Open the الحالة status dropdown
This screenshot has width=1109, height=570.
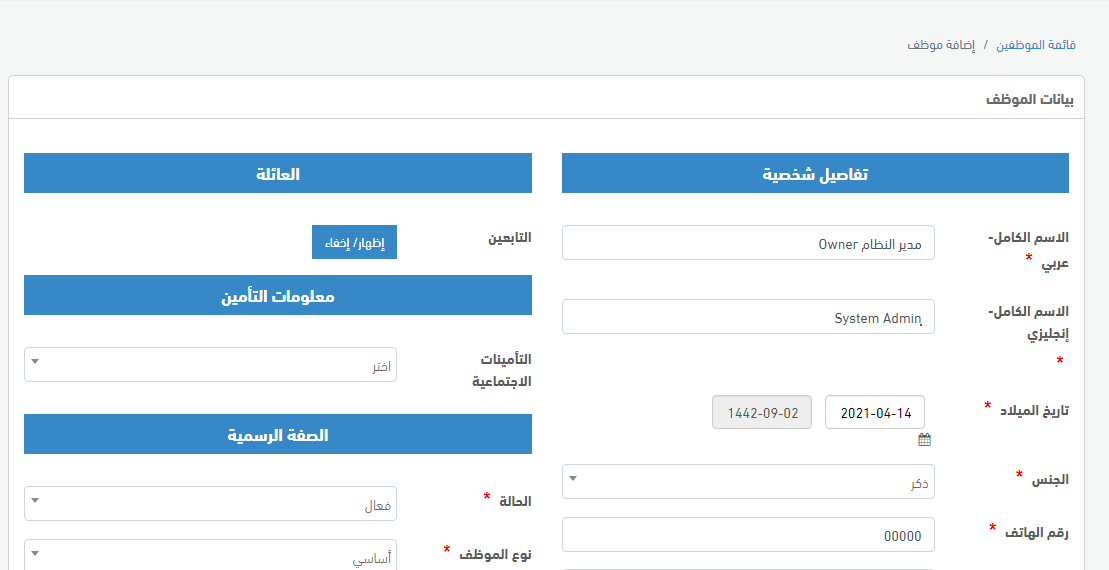click(x=211, y=504)
